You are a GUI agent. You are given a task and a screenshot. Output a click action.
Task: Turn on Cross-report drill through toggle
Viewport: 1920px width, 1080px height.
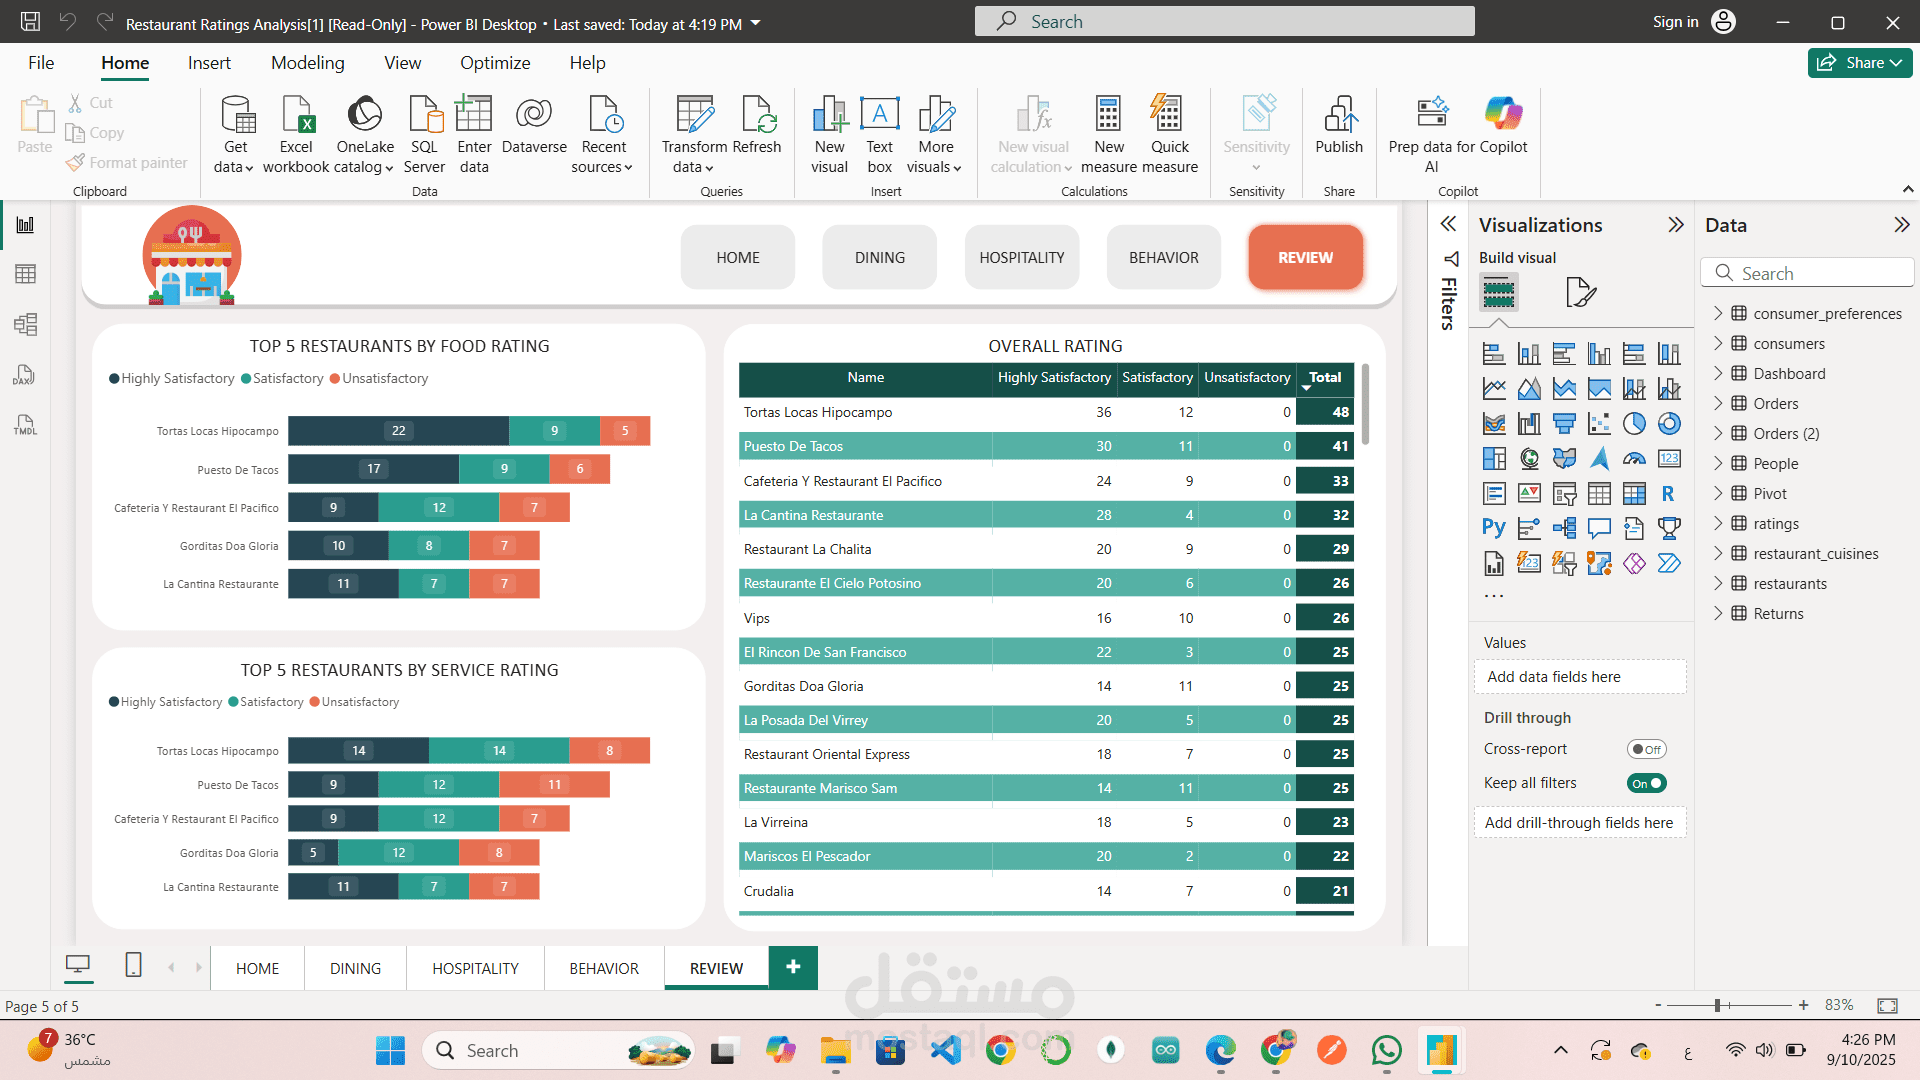coord(1646,749)
